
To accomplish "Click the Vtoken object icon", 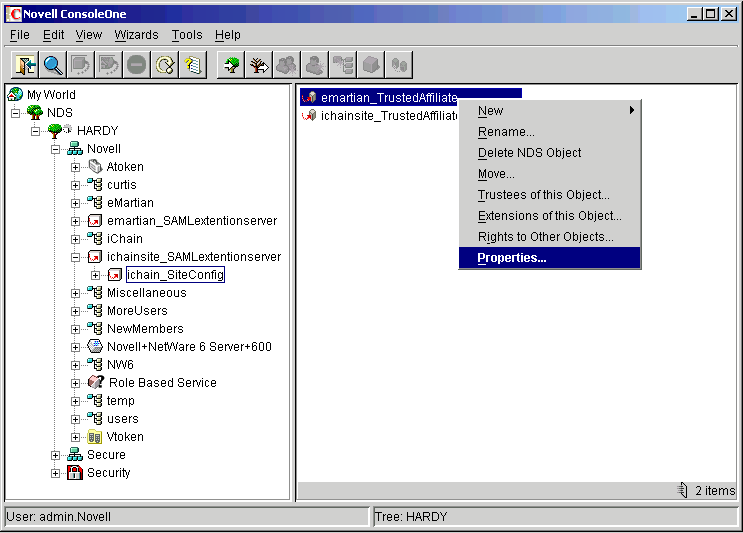I will [95, 436].
